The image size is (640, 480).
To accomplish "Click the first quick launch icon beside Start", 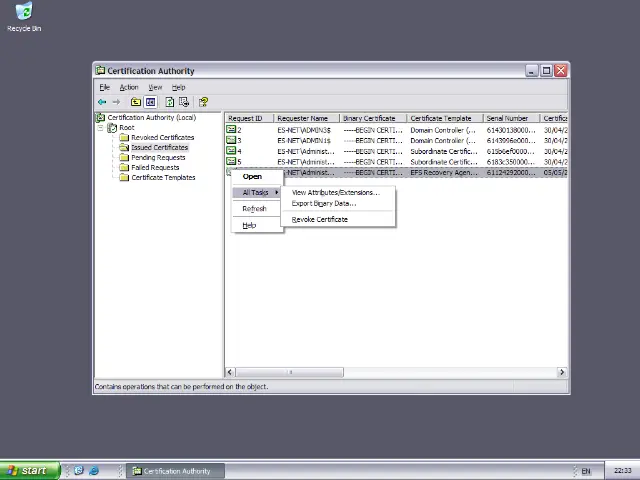I will click(x=79, y=471).
